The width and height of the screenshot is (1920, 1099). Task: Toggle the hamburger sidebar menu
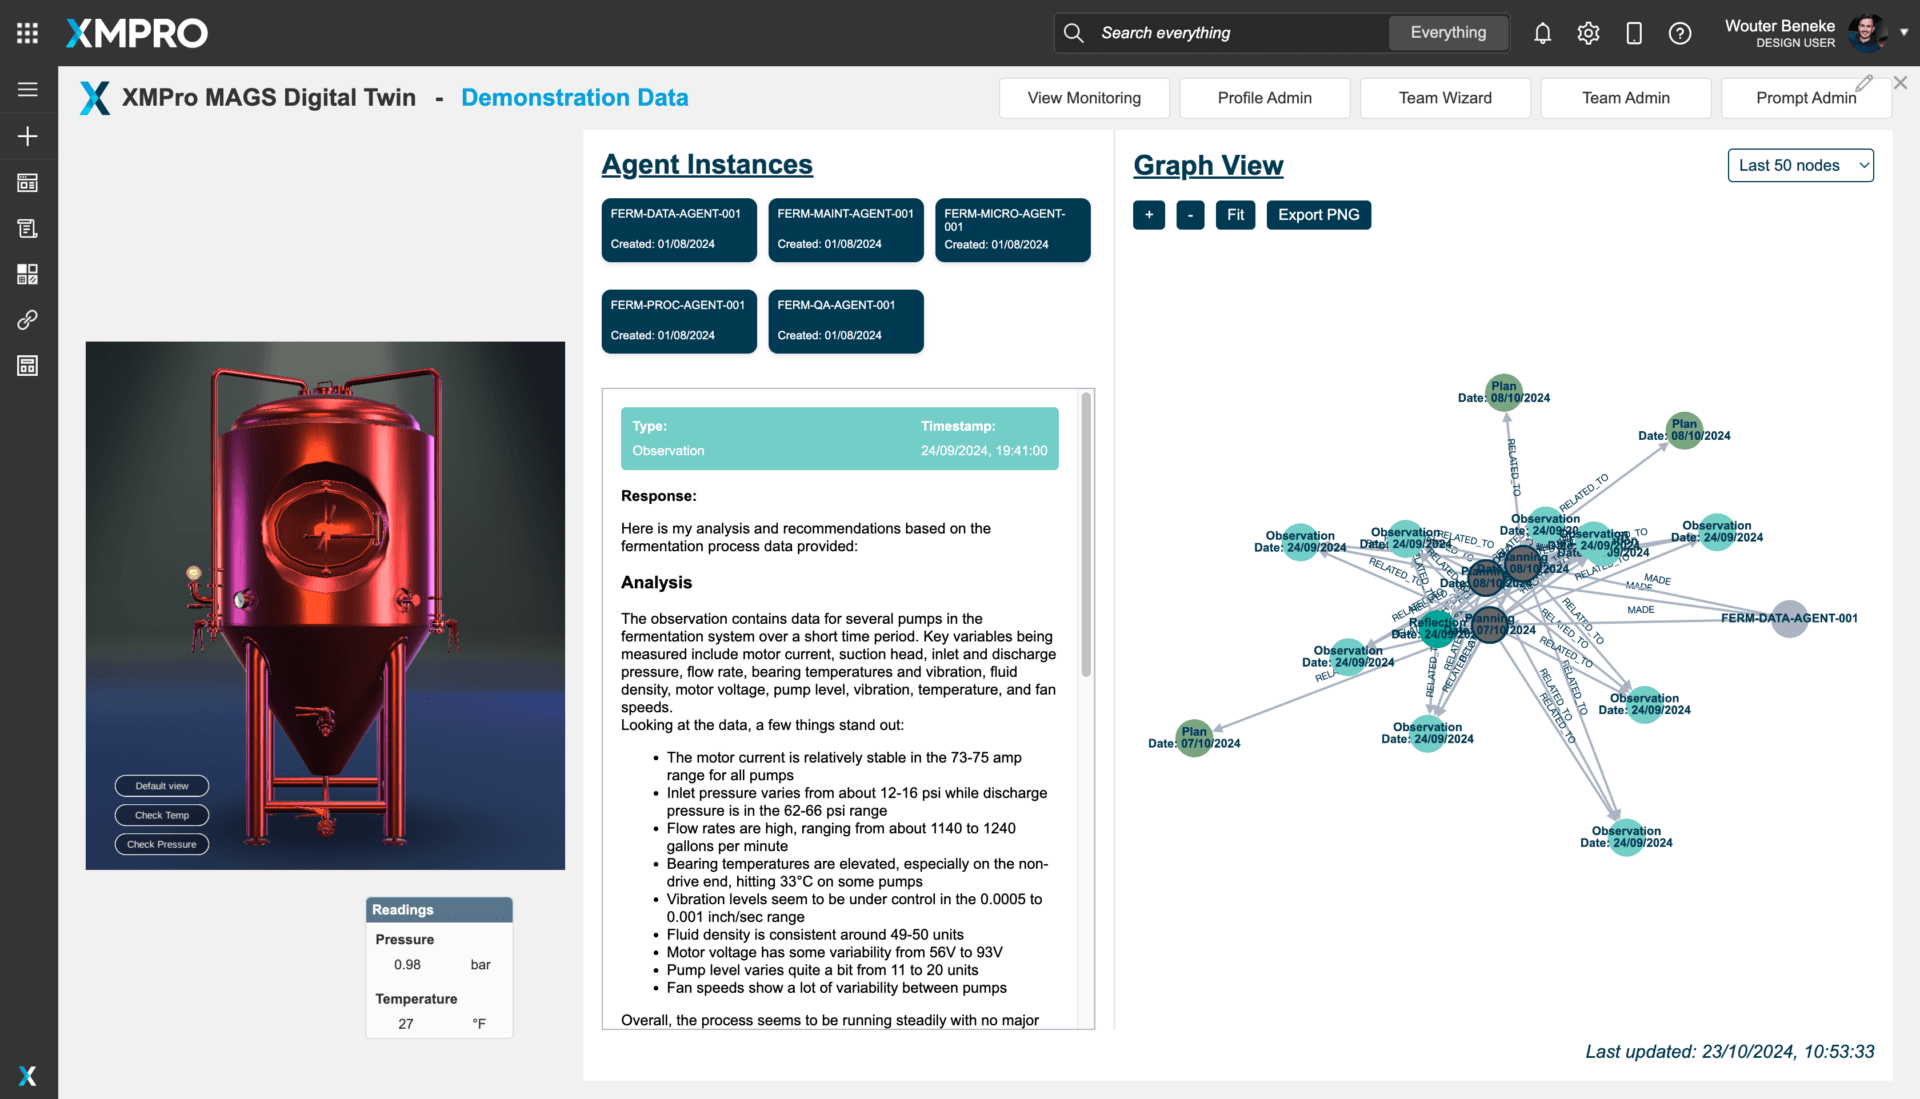click(27, 90)
